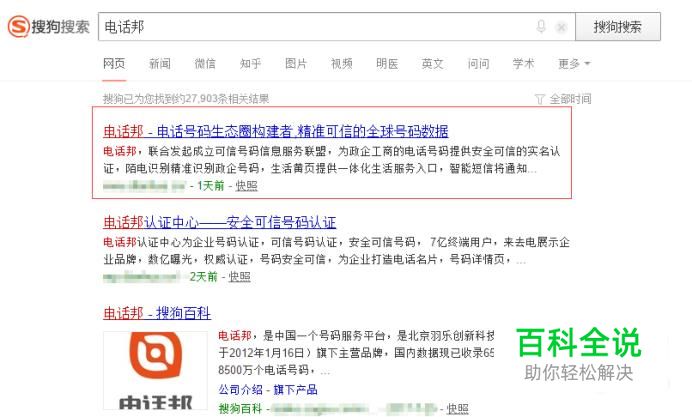
Task: Open the 快照 link of the 1天前 result
Action: [246, 186]
